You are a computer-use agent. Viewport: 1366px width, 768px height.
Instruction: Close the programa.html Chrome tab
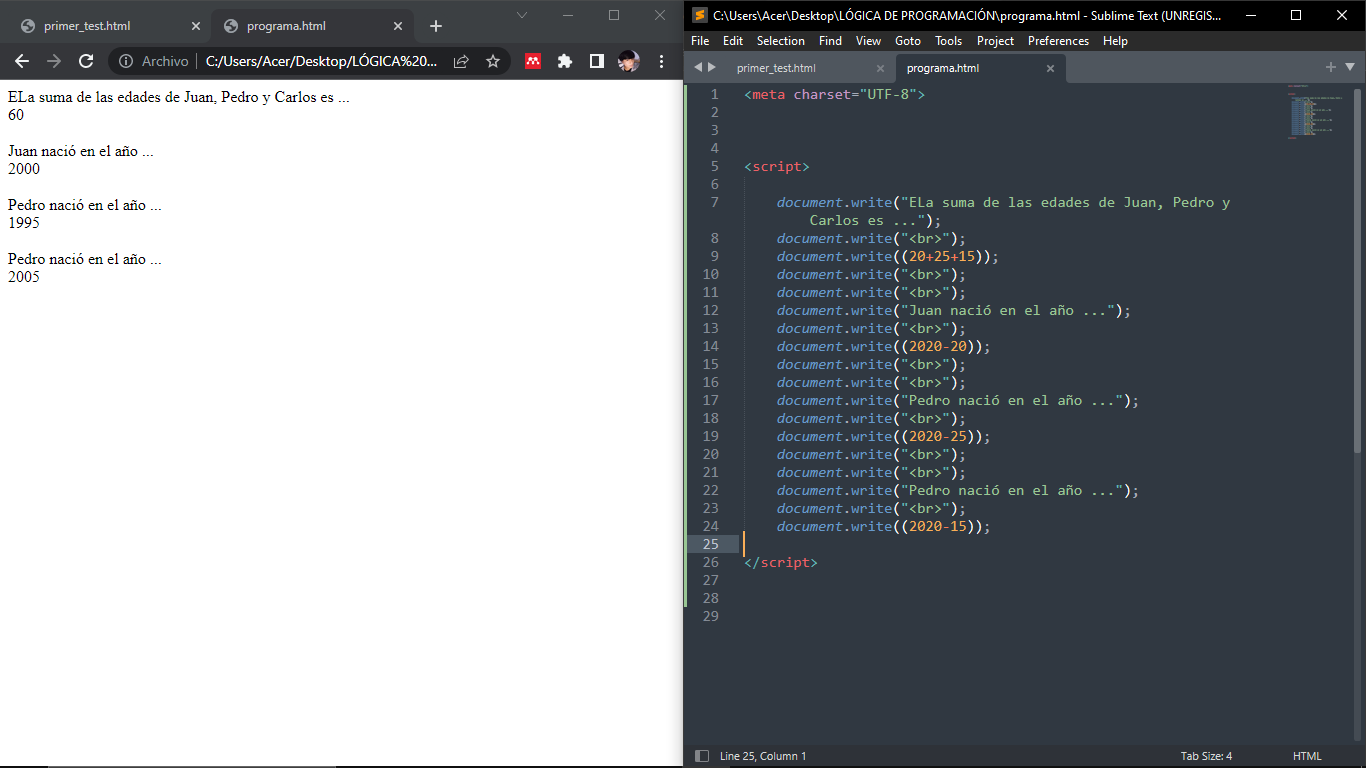click(x=398, y=26)
